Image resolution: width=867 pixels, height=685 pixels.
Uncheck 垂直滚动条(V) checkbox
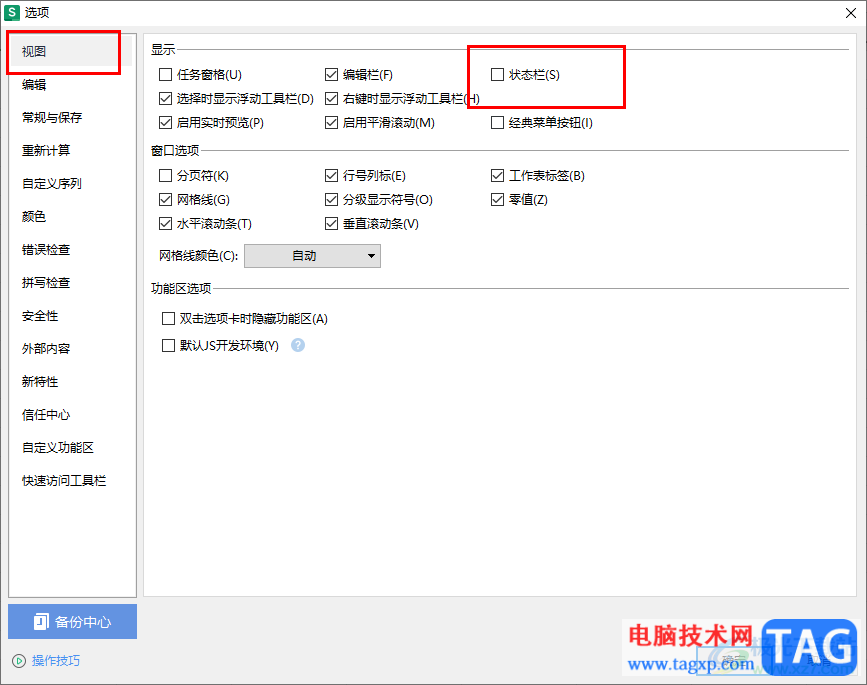pyautogui.click(x=331, y=223)
